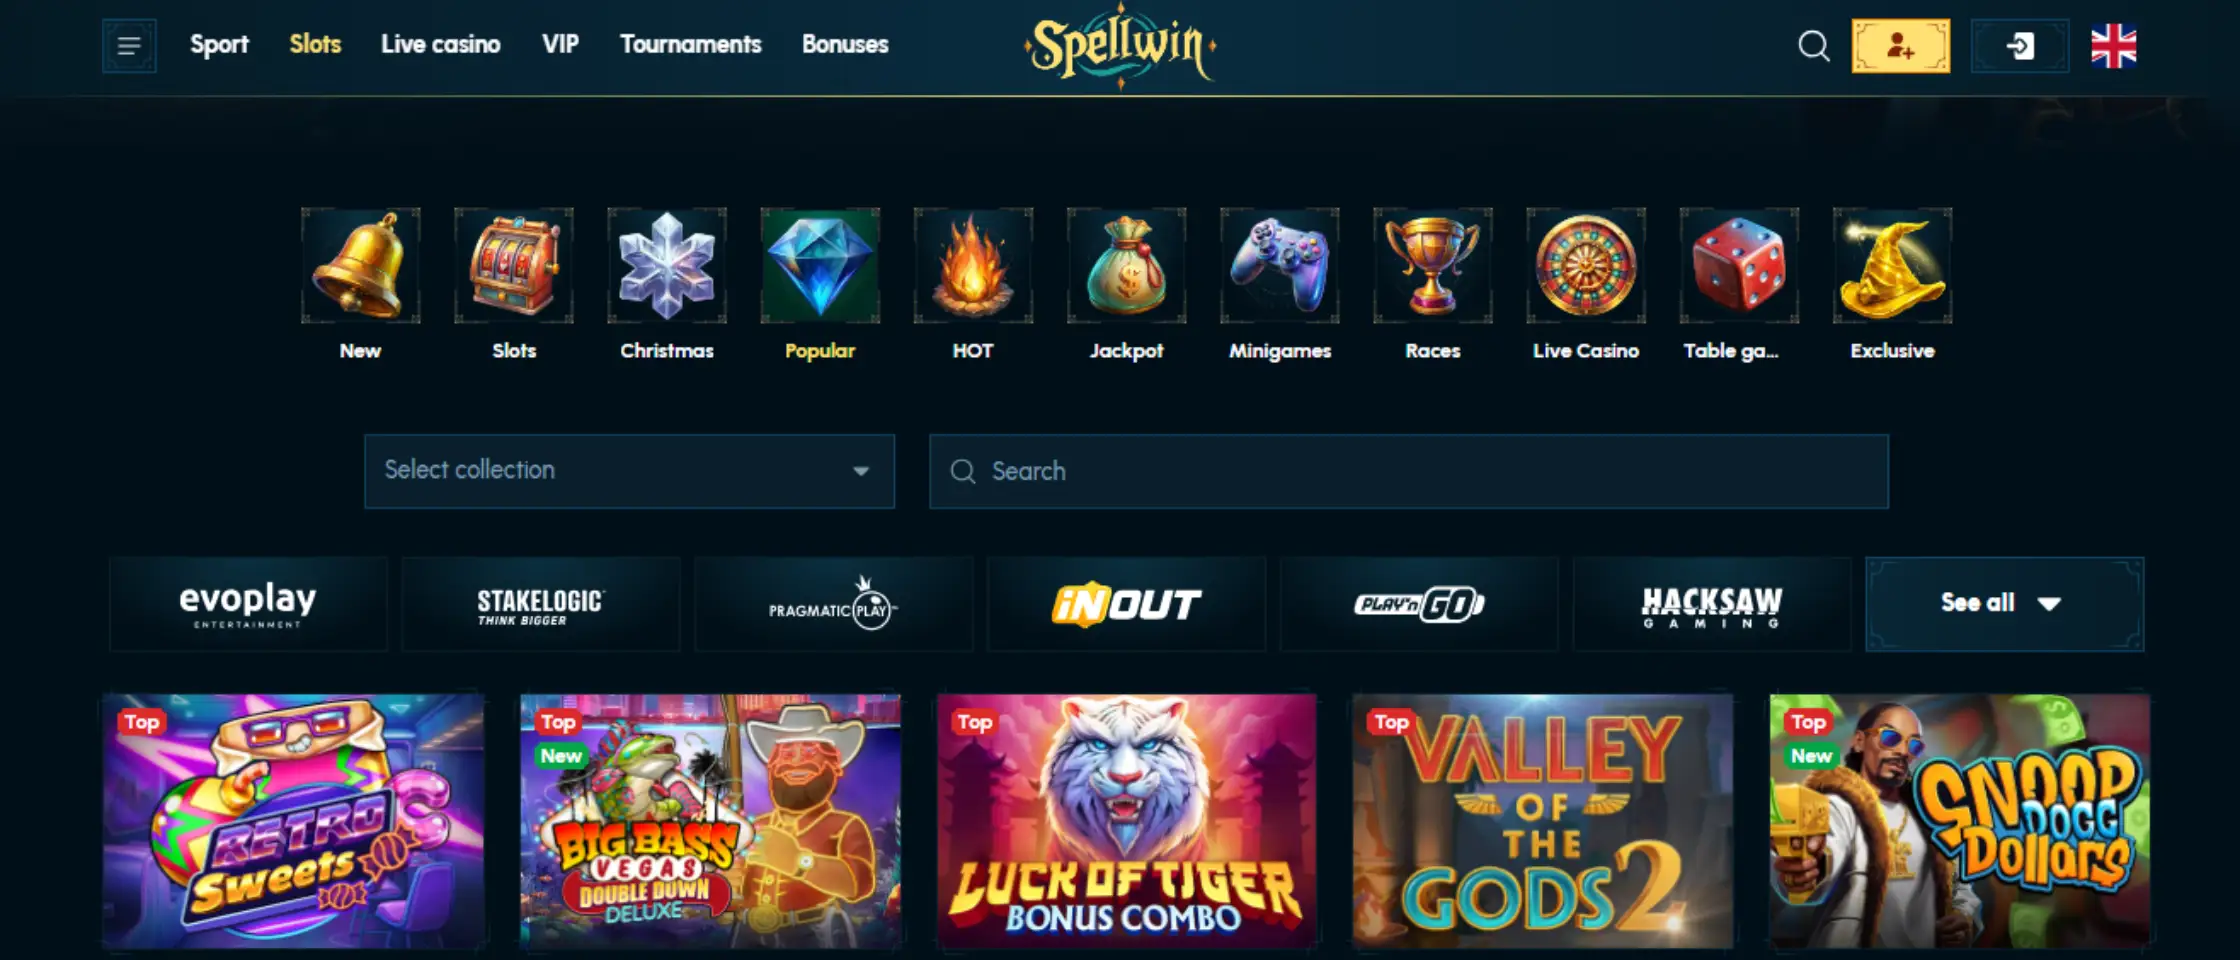Select the Exclusive wizard hat category
The width and height of the screenshot is (2240, 960).
(1892, 266)
